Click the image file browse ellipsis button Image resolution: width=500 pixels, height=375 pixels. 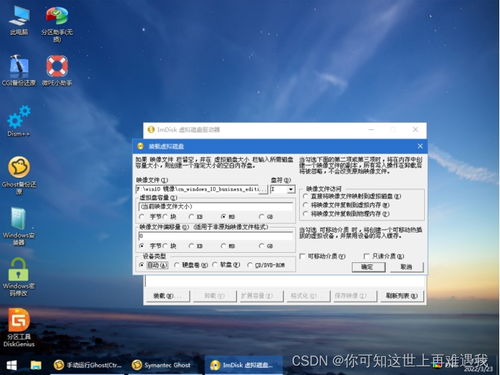click(x=263, y=189)
